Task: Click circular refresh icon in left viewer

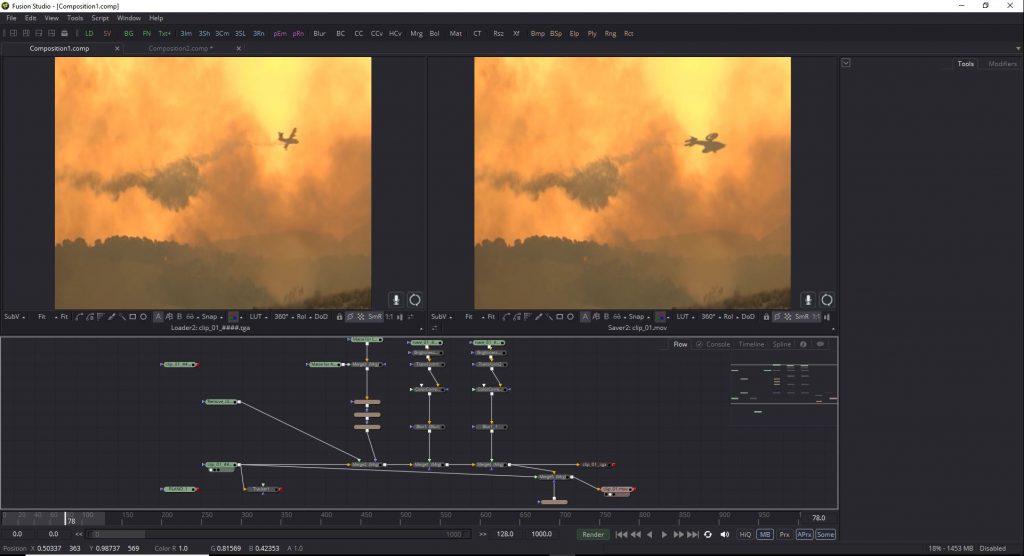Action: tap(415, 300)
